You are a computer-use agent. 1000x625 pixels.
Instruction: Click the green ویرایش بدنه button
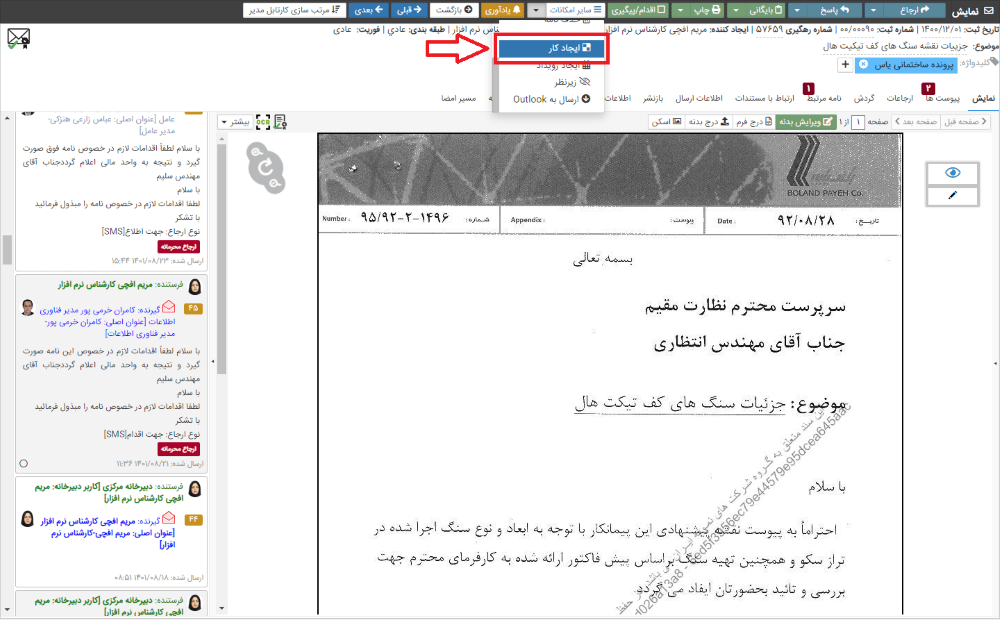click(808, 120)
